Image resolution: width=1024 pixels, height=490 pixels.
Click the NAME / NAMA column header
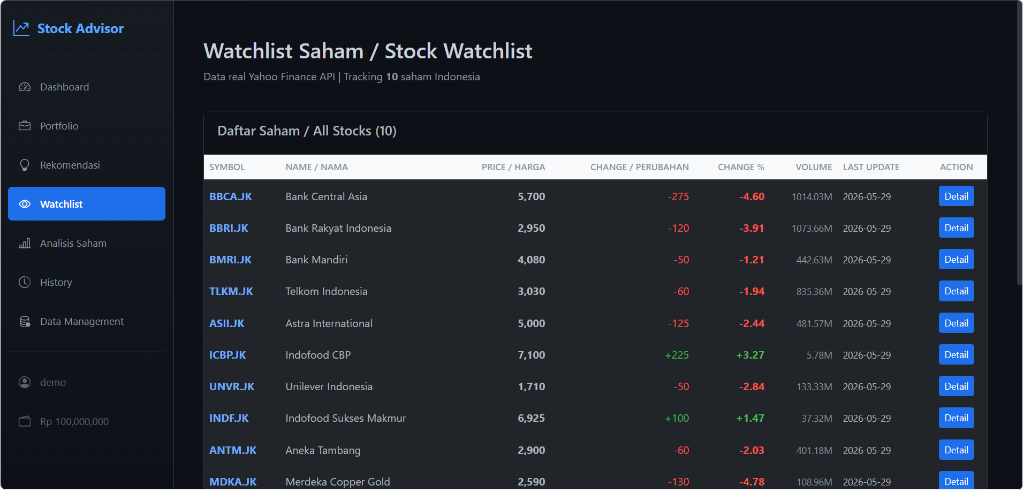pos(317,167)
